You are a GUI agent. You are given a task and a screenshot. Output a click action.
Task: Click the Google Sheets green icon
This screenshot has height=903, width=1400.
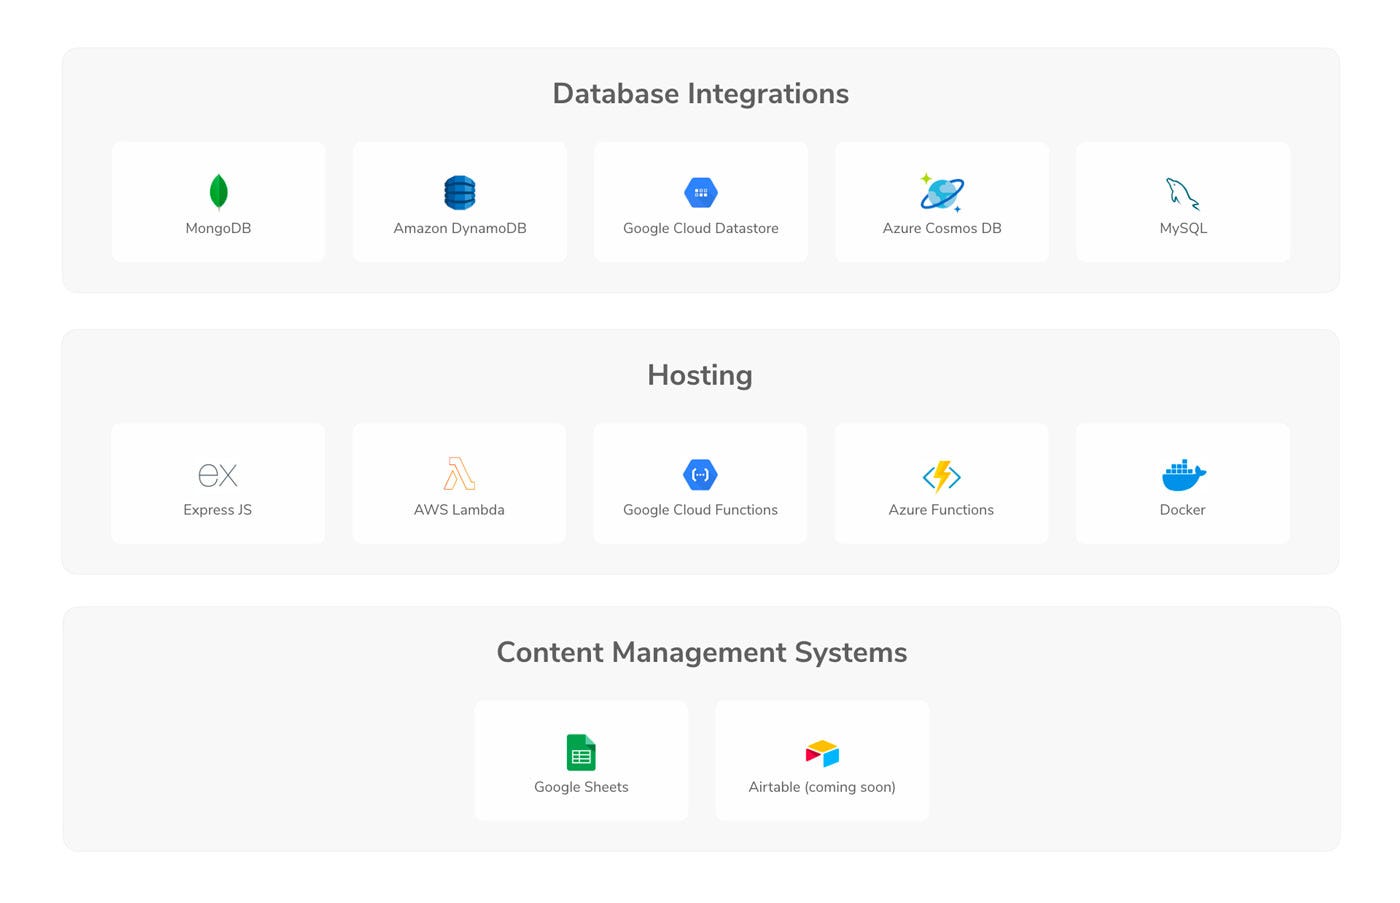(x=581, y=752)
